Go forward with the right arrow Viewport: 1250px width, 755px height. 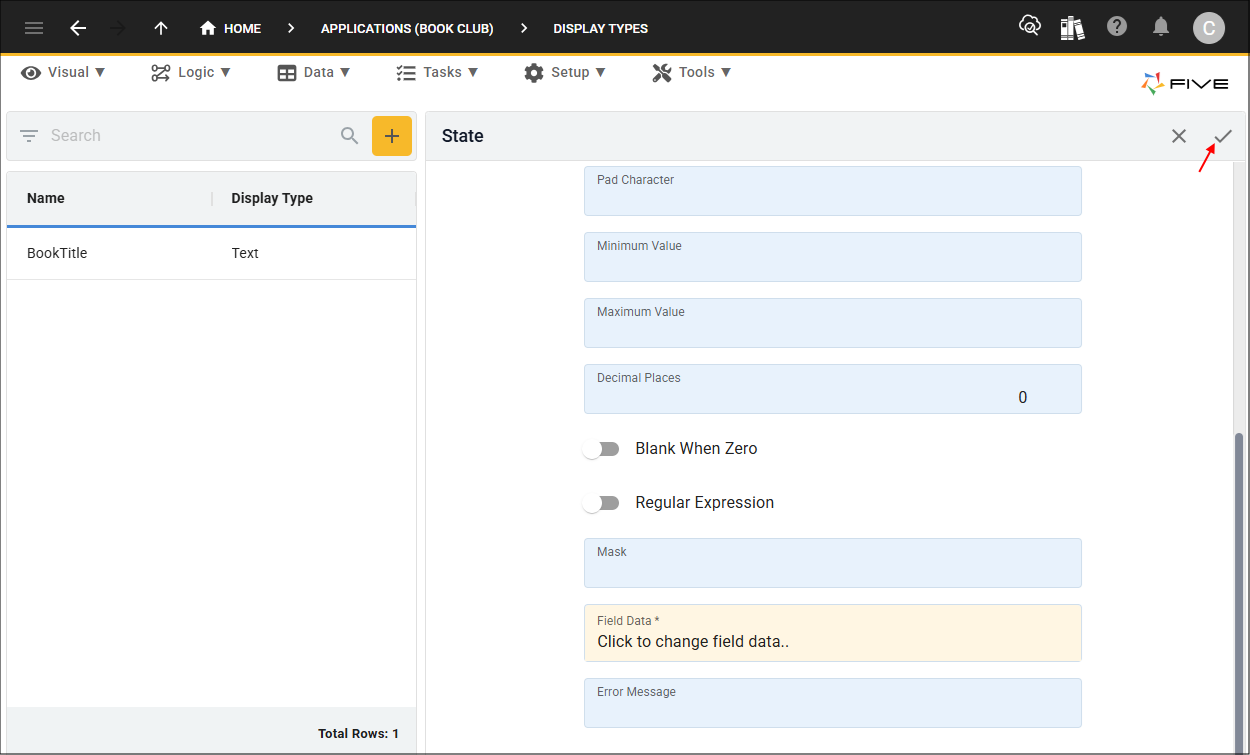coord(118,28)
